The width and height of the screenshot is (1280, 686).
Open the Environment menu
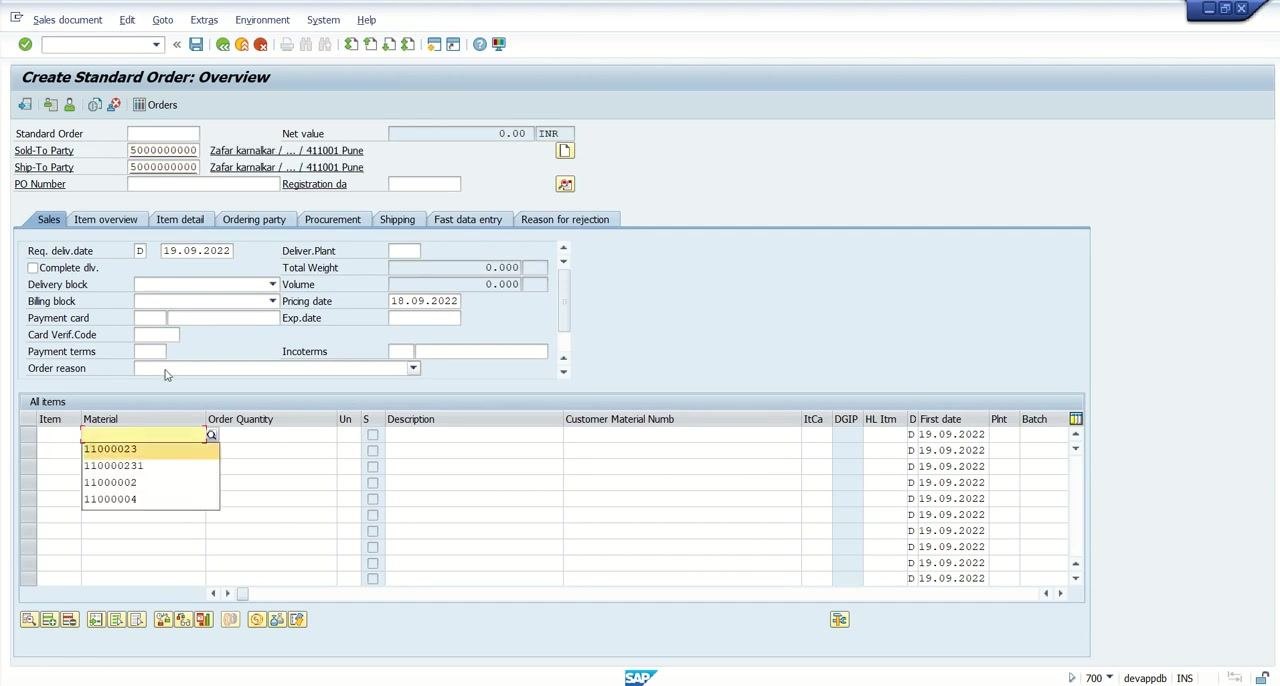262,20
